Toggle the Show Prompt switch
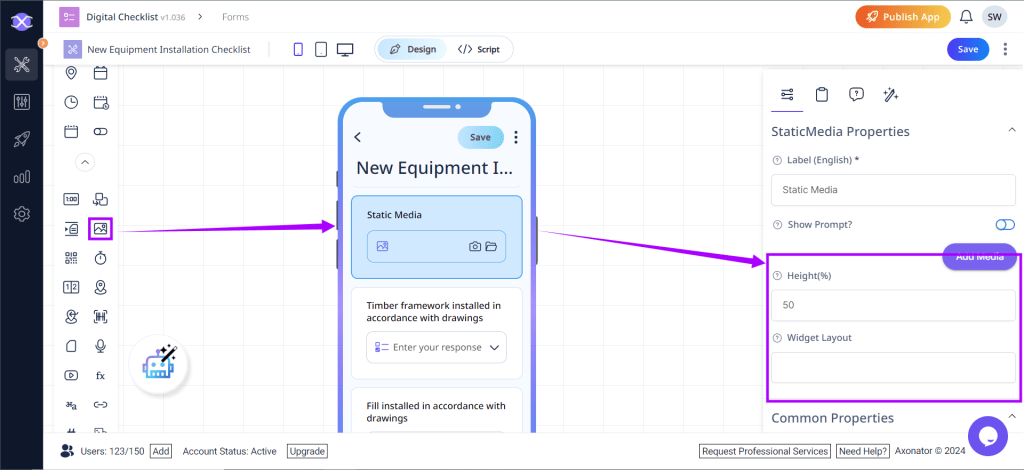The width and height of the screenshot is (1024, 470). pos(1004,225)
